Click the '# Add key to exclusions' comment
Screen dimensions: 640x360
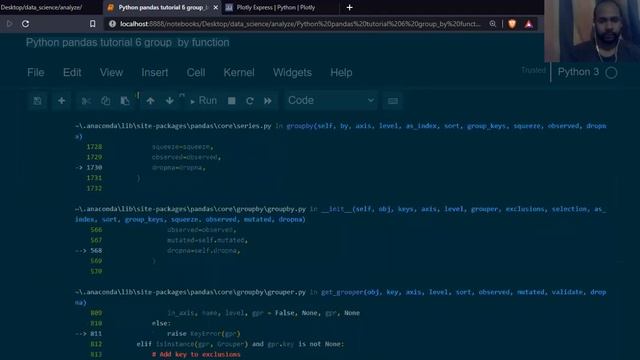[x=196, y=354]
